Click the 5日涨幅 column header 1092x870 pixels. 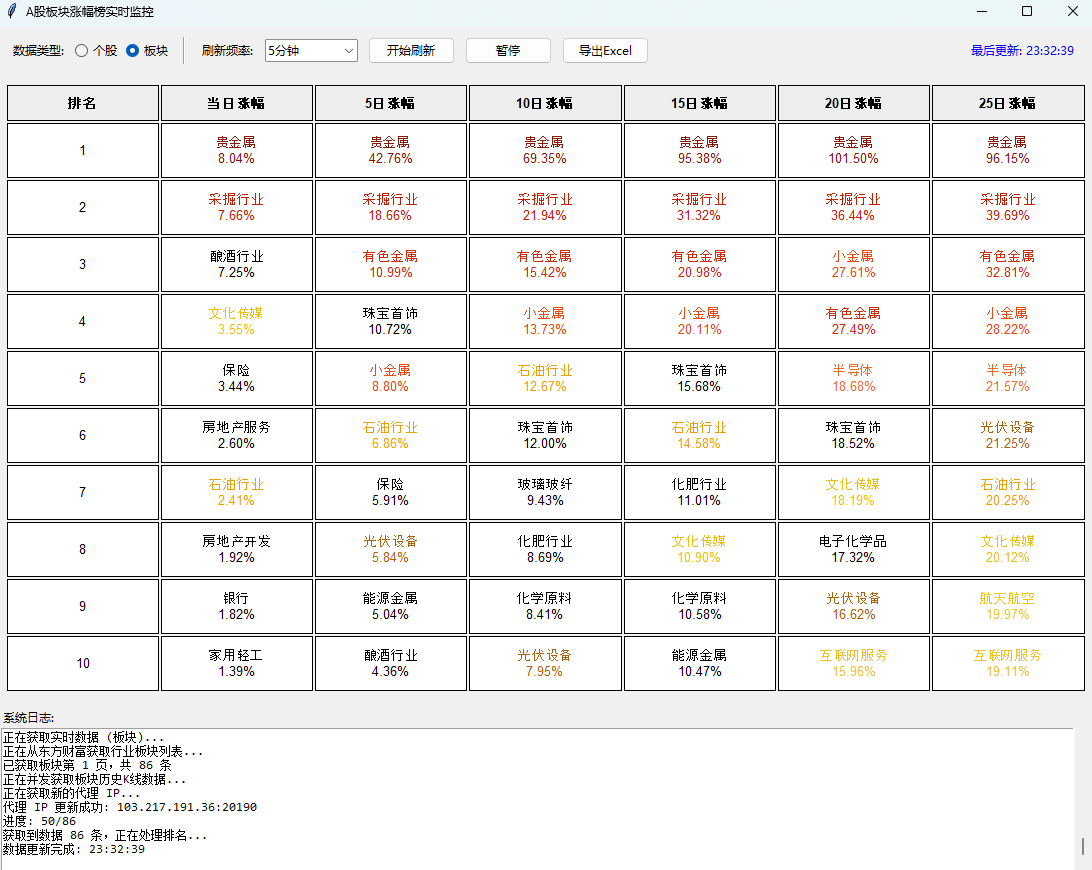pos(391,103)
